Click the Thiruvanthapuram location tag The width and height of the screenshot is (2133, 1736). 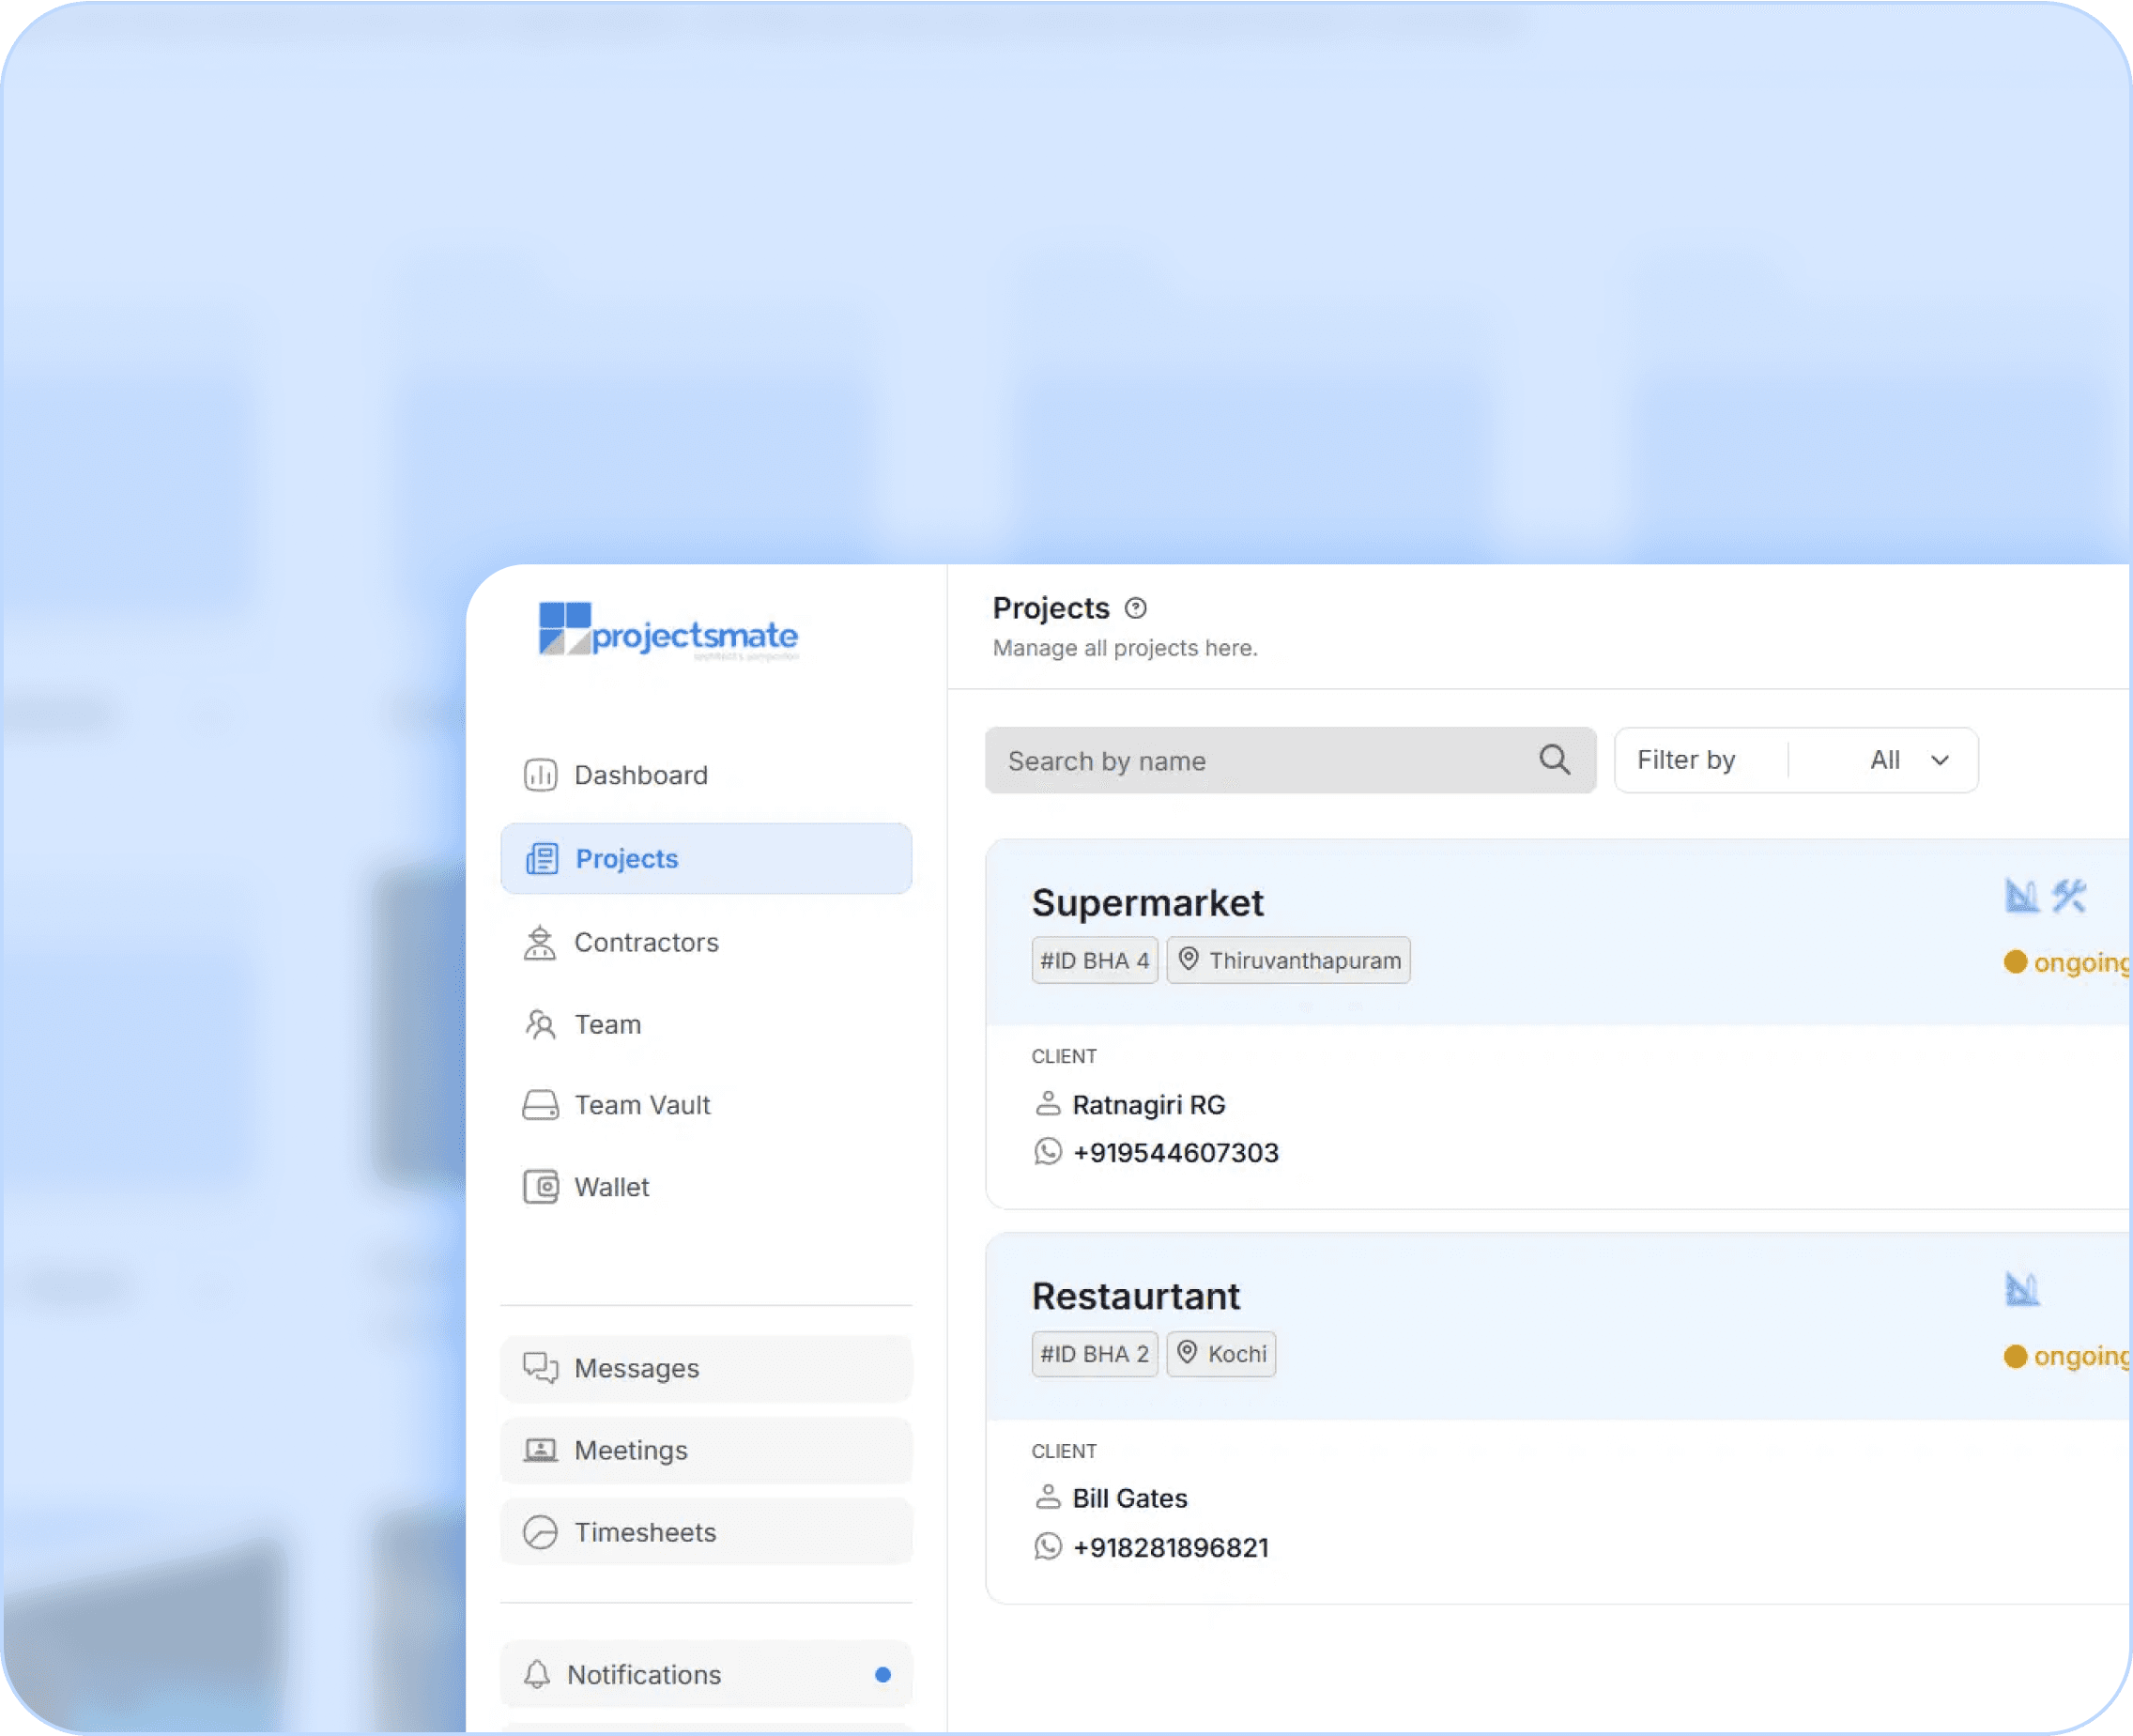1288,960
